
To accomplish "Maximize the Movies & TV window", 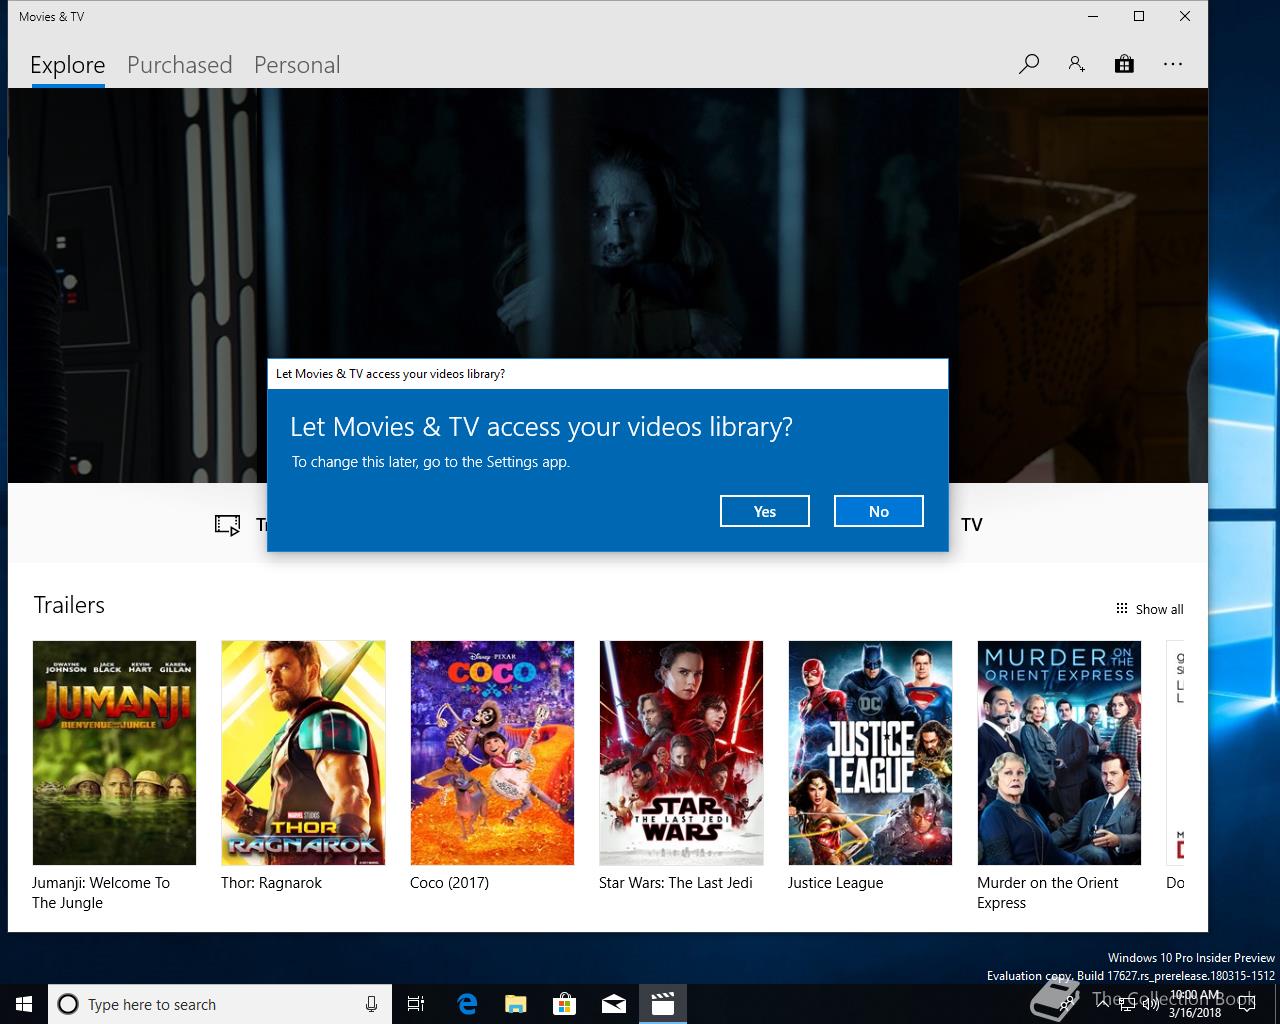I will coord(1139,16).
